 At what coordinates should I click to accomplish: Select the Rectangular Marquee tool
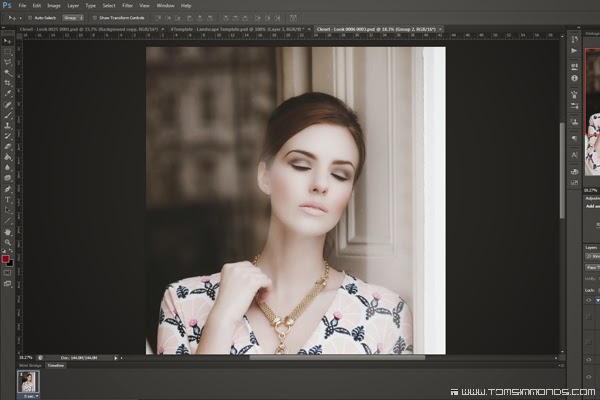(7, 52)
